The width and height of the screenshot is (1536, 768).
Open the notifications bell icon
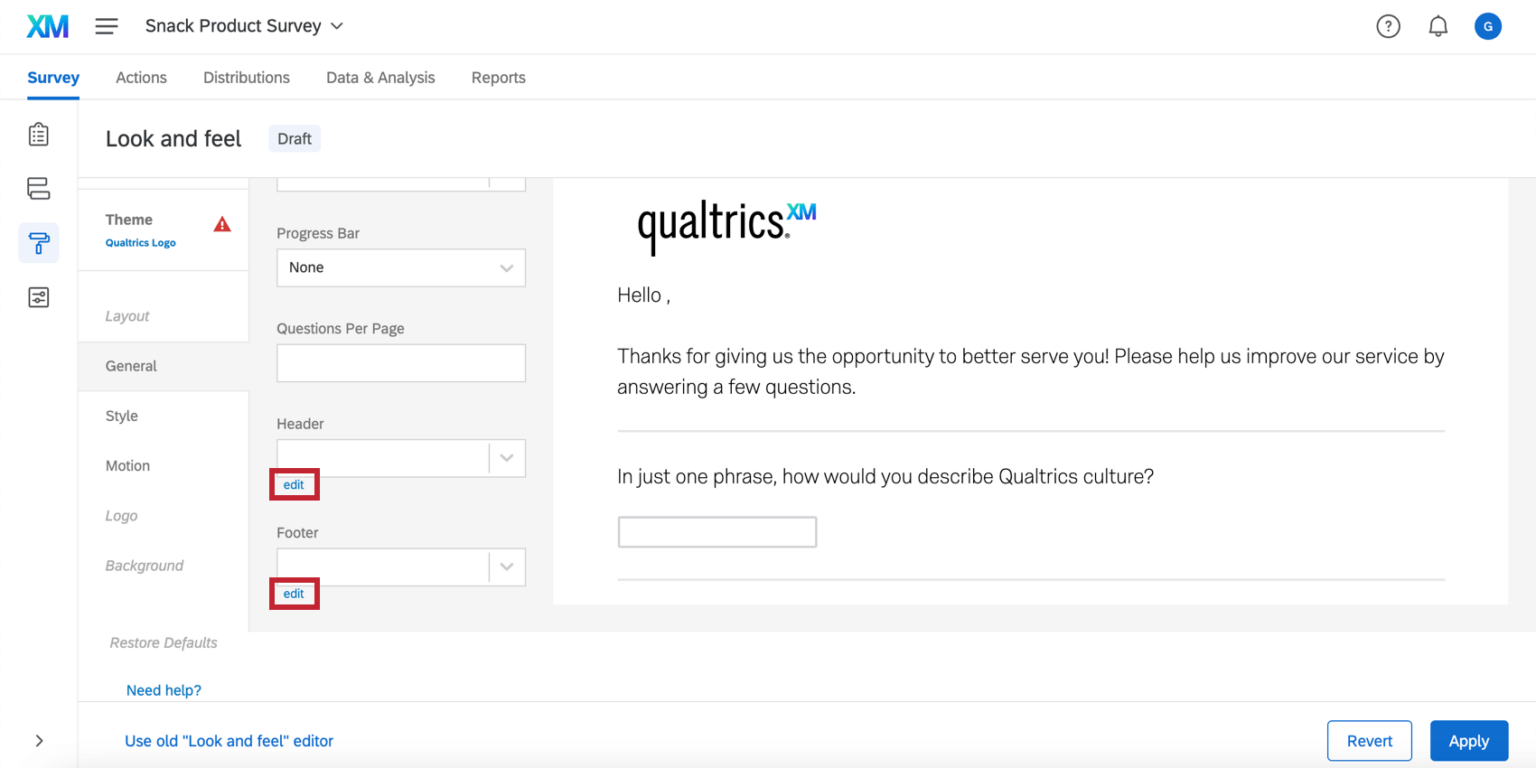[1438, 26]
